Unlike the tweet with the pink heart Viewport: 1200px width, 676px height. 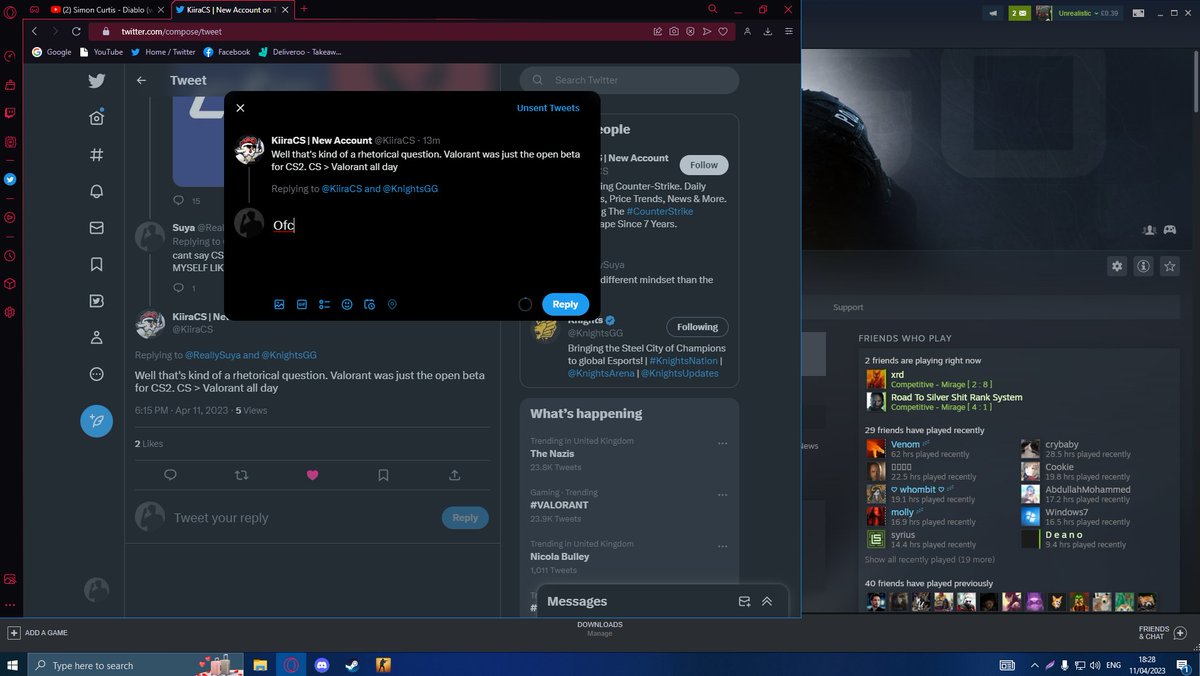click(312, 475)
